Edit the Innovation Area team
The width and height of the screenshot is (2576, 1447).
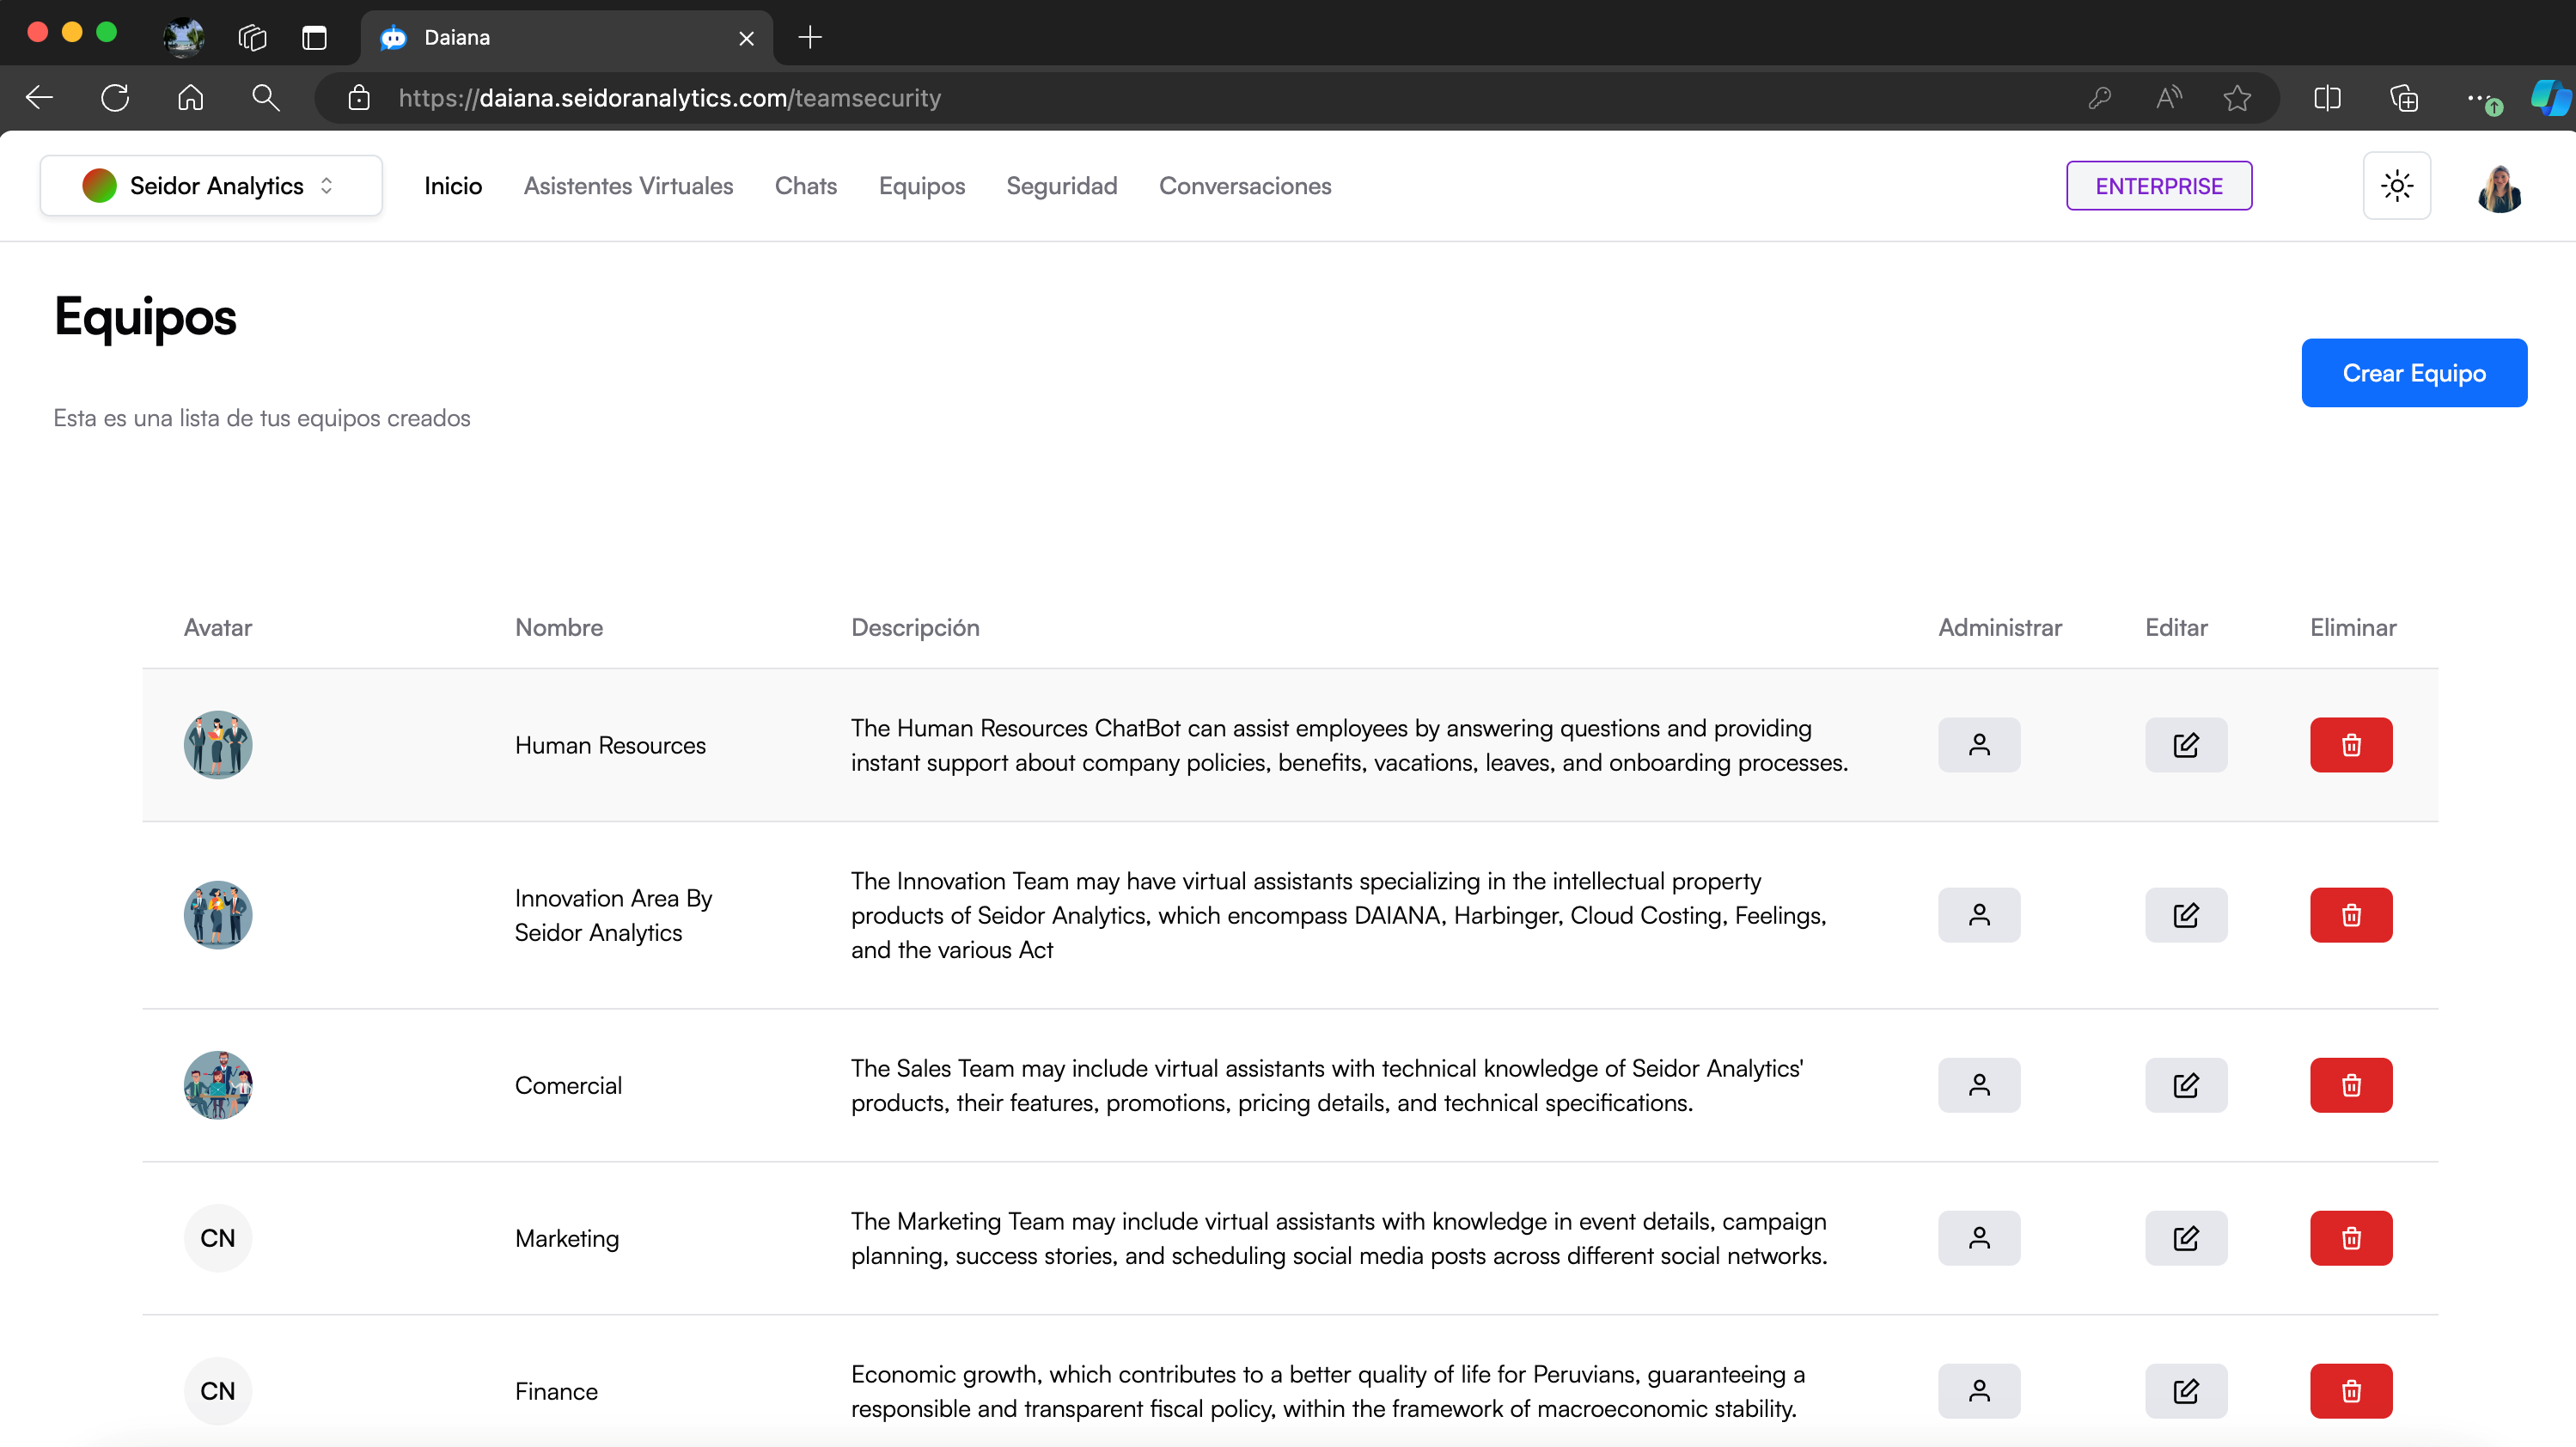click(x=2185, y=915)
